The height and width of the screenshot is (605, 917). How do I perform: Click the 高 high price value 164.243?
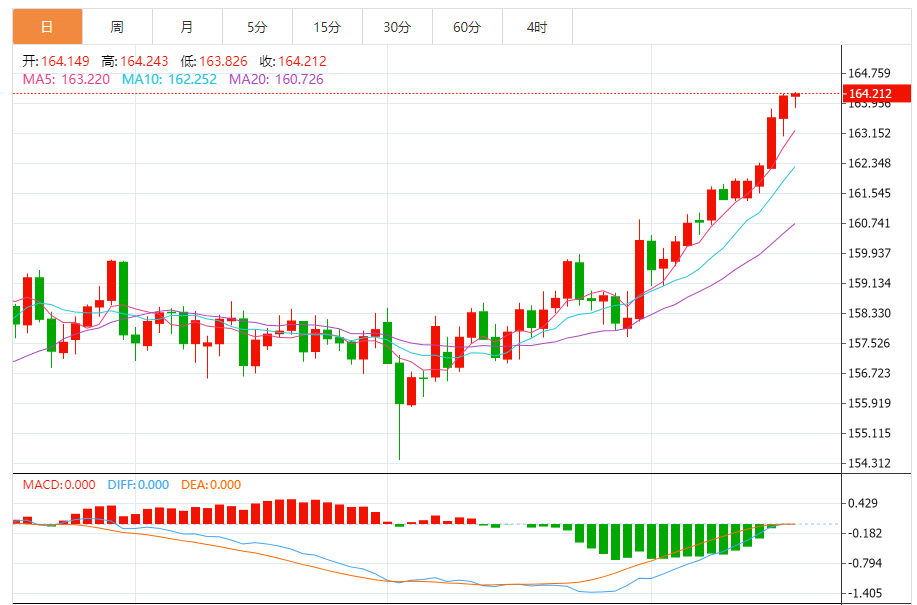144,61
